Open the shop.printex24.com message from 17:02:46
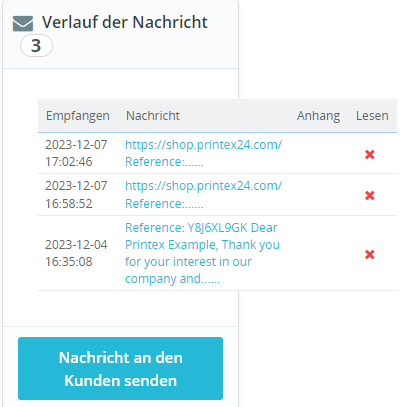 tap(203, 153)
